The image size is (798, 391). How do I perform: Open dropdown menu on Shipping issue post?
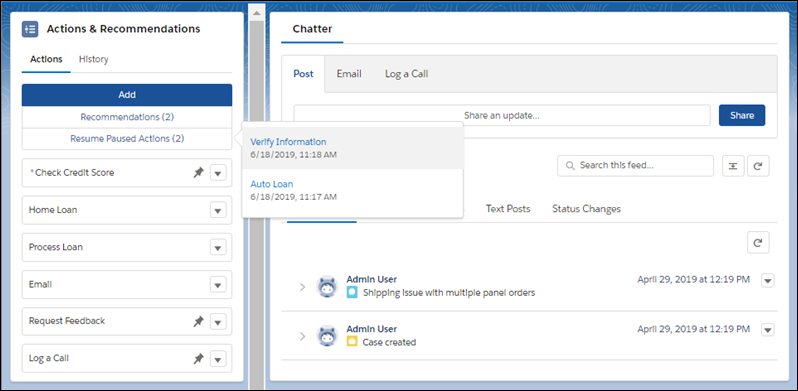tap(768, 281)
